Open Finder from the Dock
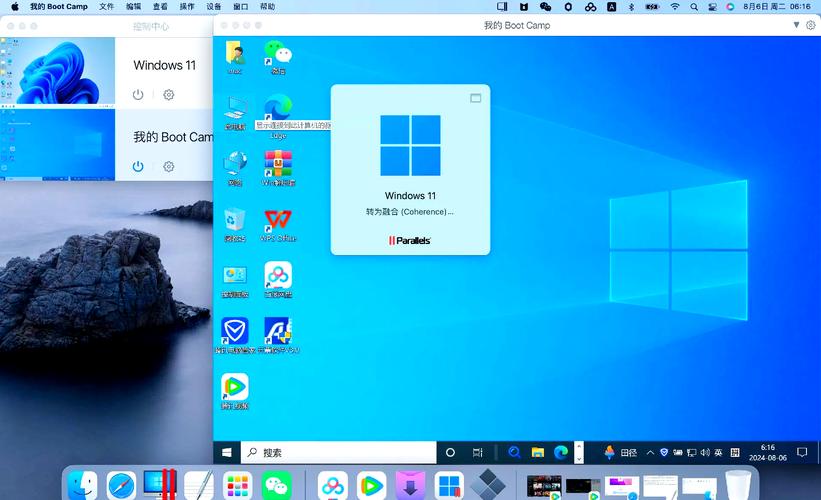This screenshot has width=821, height=500. [x=83, y=485]
